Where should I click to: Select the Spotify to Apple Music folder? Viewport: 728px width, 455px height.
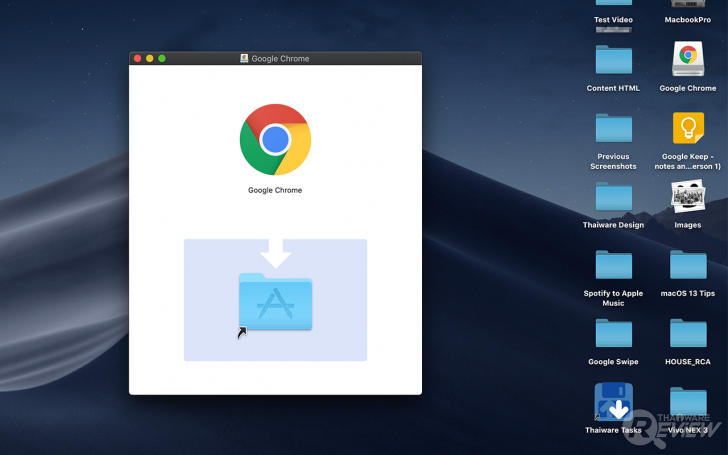pyautogui.click(x=614, y=265)
